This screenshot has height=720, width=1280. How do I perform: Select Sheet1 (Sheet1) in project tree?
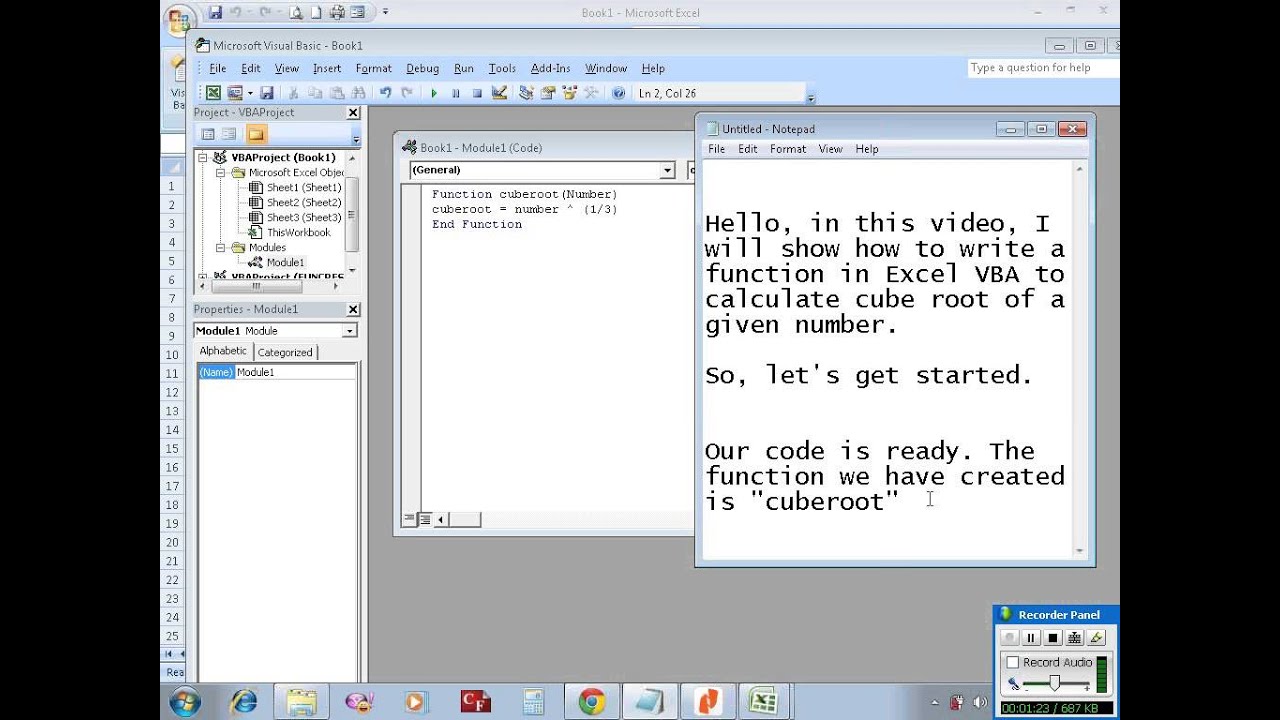(x=303, y=188)
